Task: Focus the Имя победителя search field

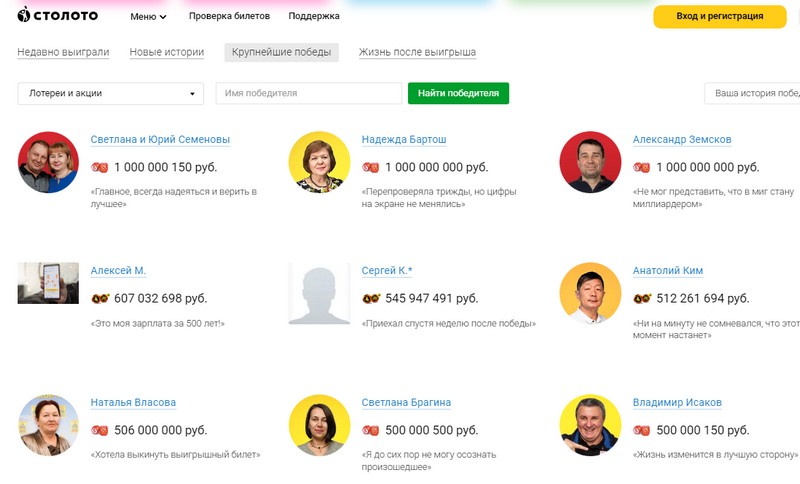Action: [x=309, y=93]
